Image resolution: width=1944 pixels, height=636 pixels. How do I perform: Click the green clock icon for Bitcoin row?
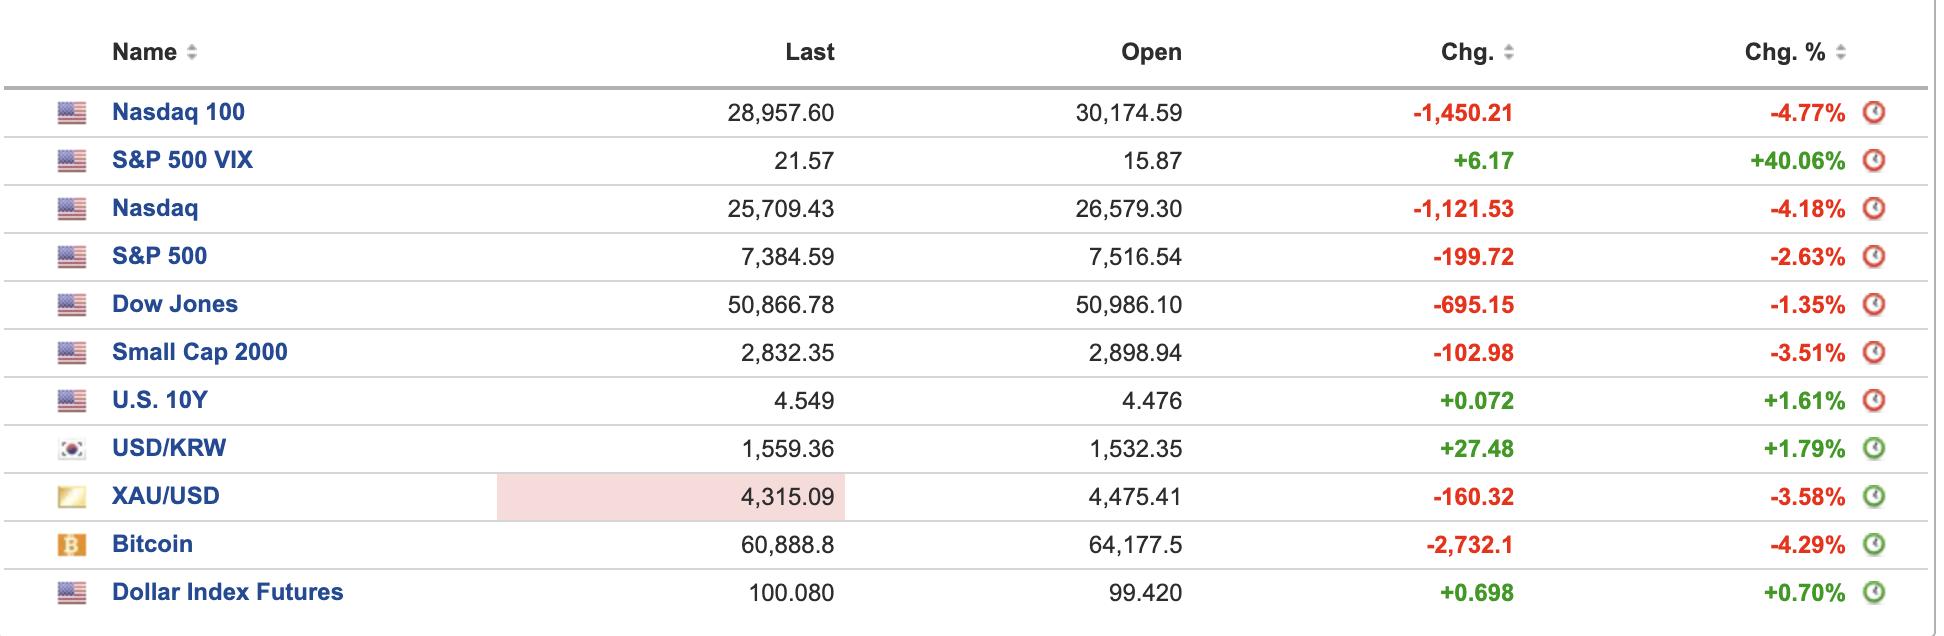[x=1874, y=544]
